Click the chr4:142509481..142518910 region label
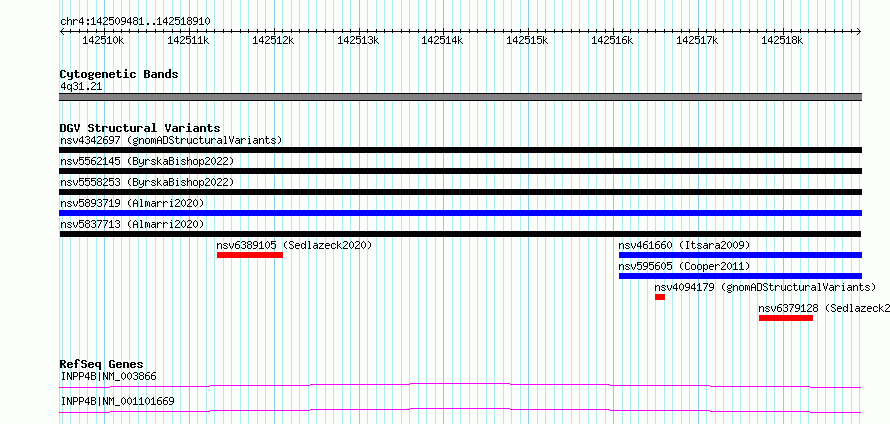Screen dimensions: 890x424 coord(135,21)
